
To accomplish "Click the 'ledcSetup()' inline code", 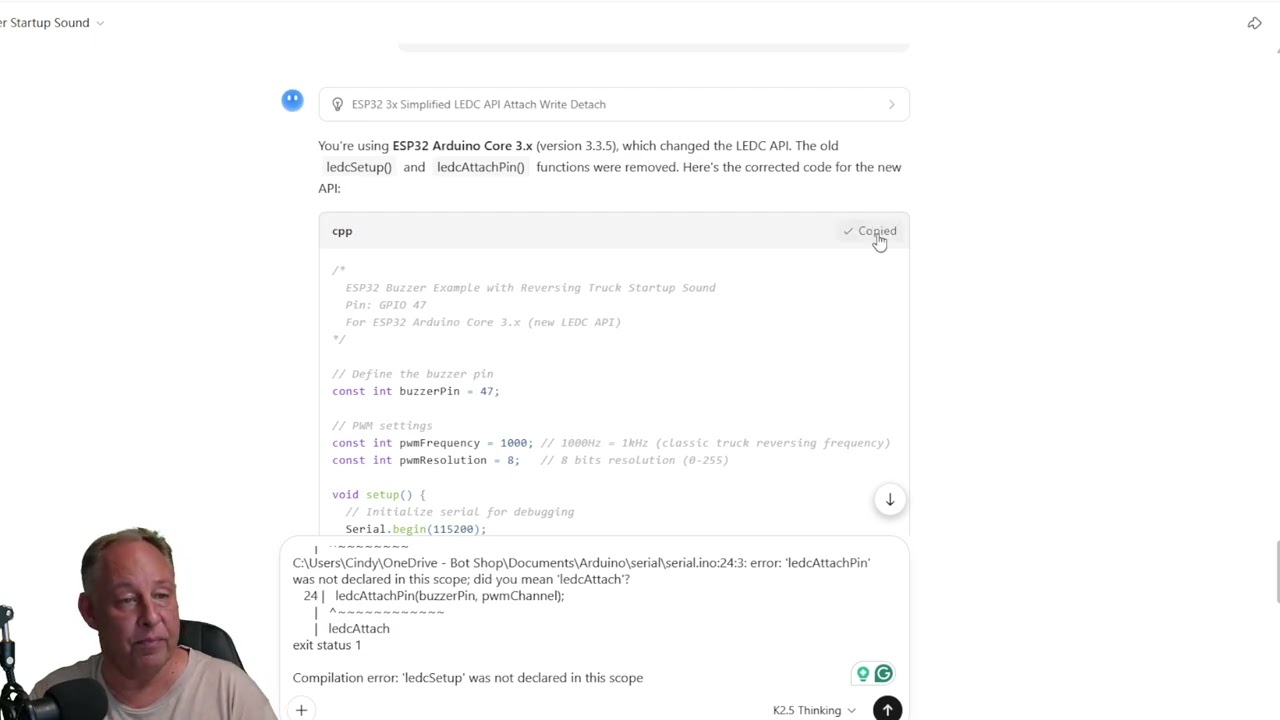I will [x=359, y=167].
